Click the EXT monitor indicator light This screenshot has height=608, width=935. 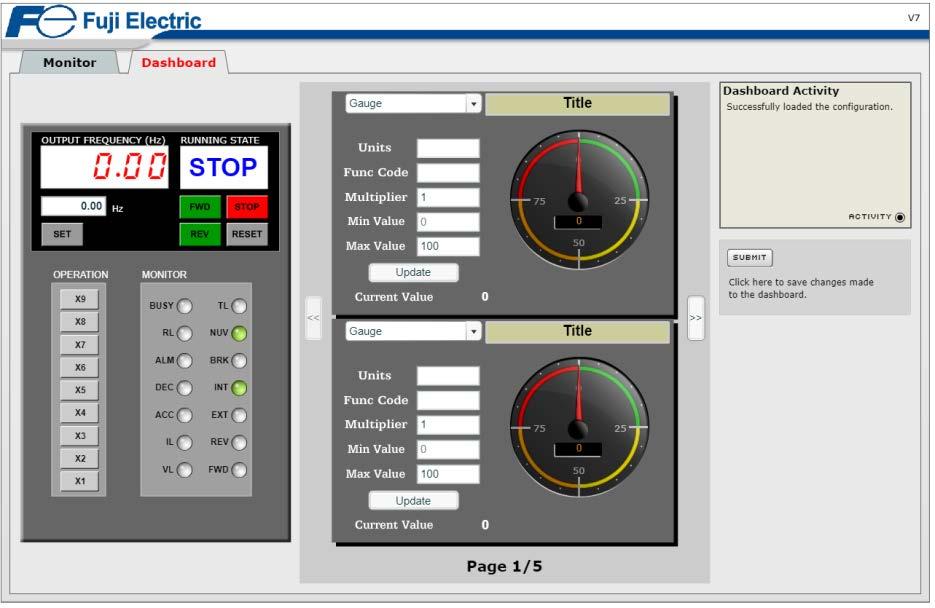tap(239, 415)
